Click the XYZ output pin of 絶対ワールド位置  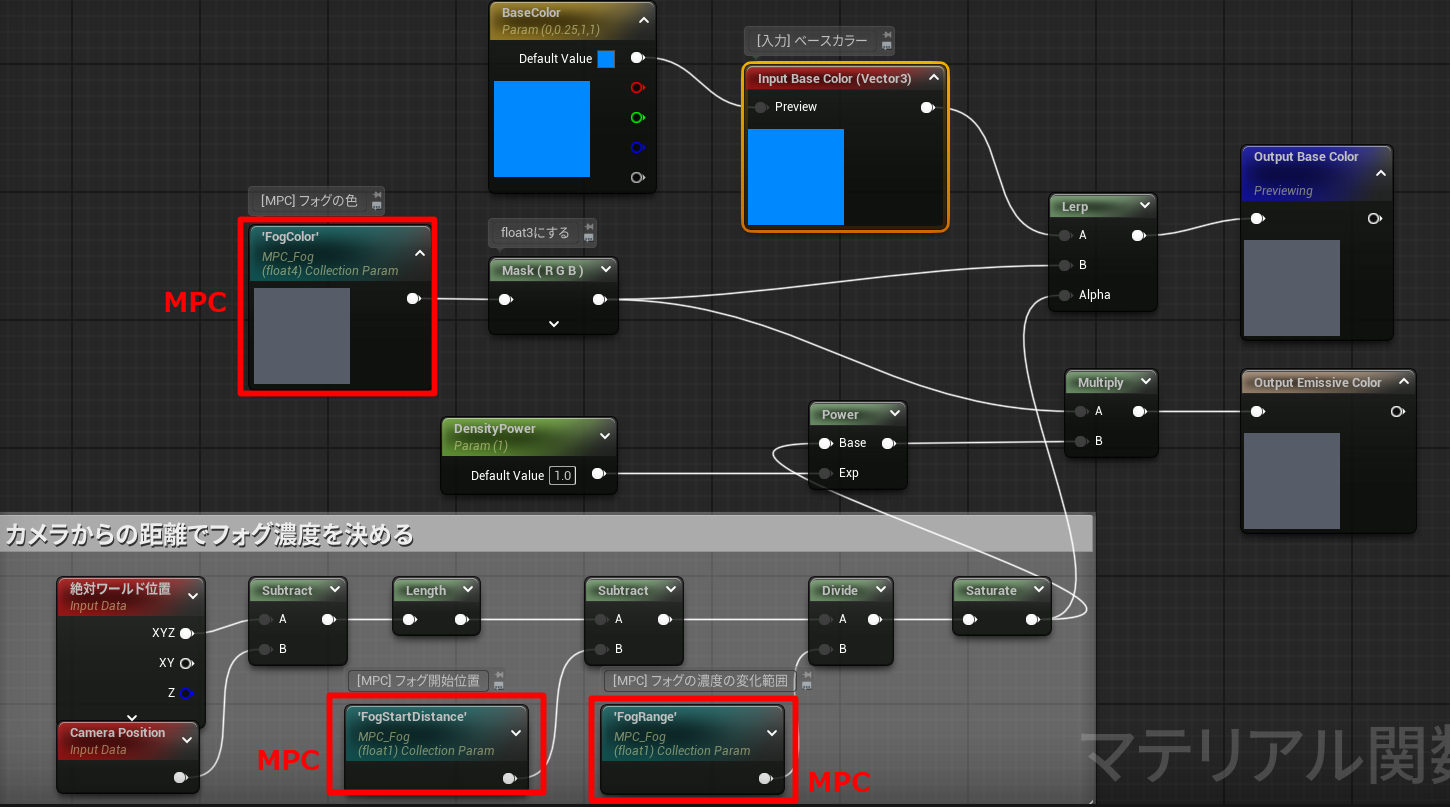point(186,633)
